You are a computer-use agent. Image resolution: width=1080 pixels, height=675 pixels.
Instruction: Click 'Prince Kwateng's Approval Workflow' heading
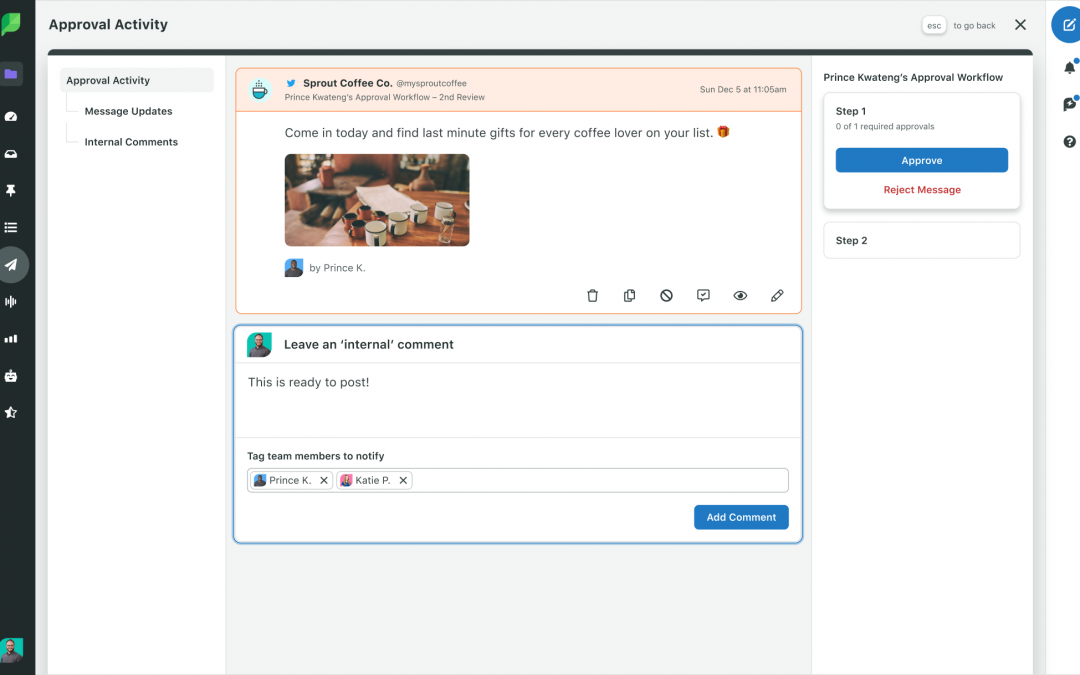point(913,78)
